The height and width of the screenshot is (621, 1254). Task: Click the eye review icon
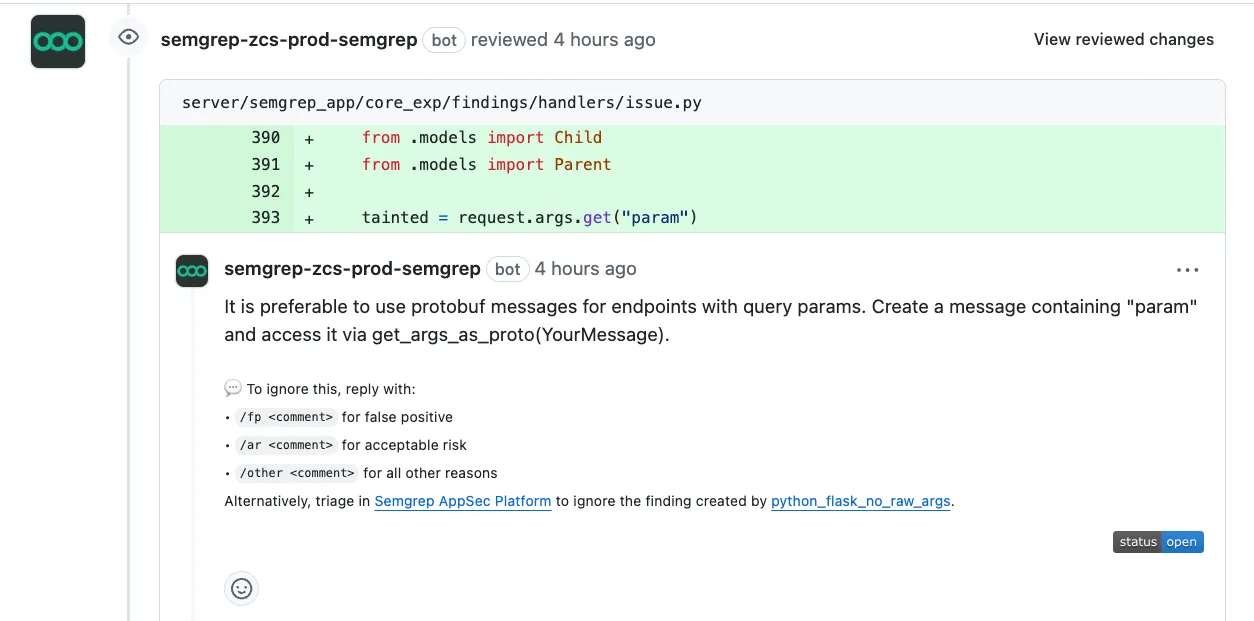pyautogui.click(x=128, y=38)
